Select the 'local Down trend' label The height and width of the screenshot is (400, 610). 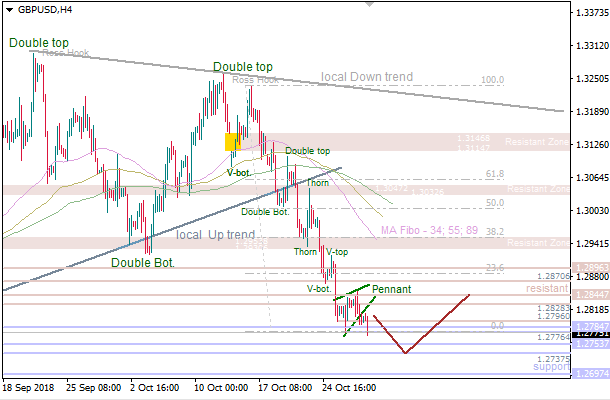click(x=367, y=77)
